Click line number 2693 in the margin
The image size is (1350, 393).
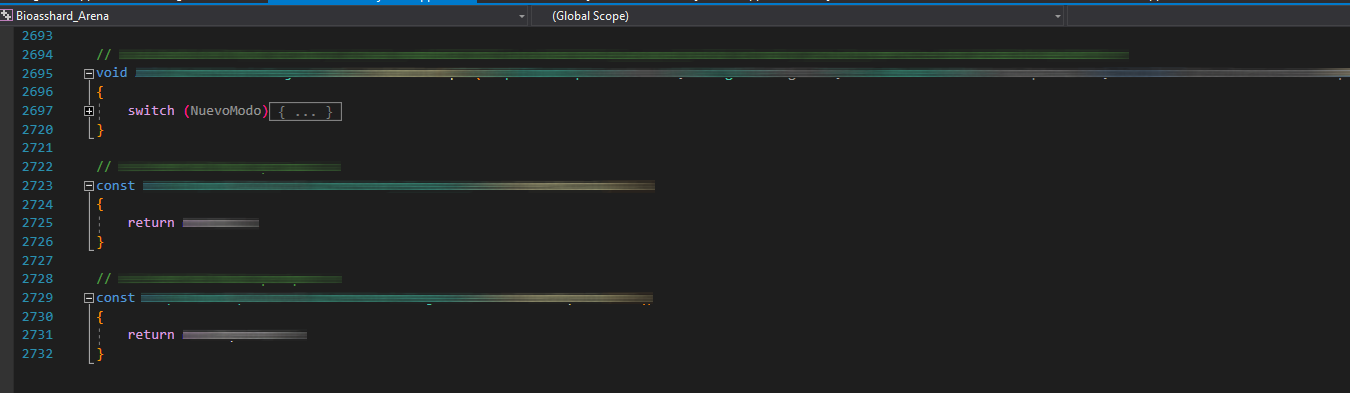click(37, 36)
